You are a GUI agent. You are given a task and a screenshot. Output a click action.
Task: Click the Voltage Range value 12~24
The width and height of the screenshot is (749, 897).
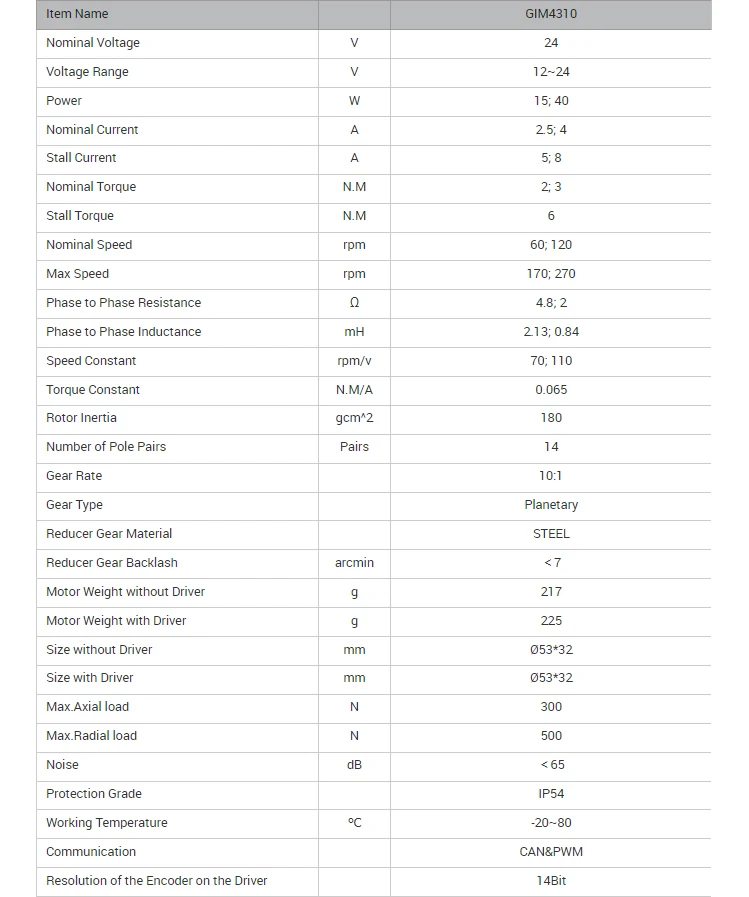(x=551, y=72)
